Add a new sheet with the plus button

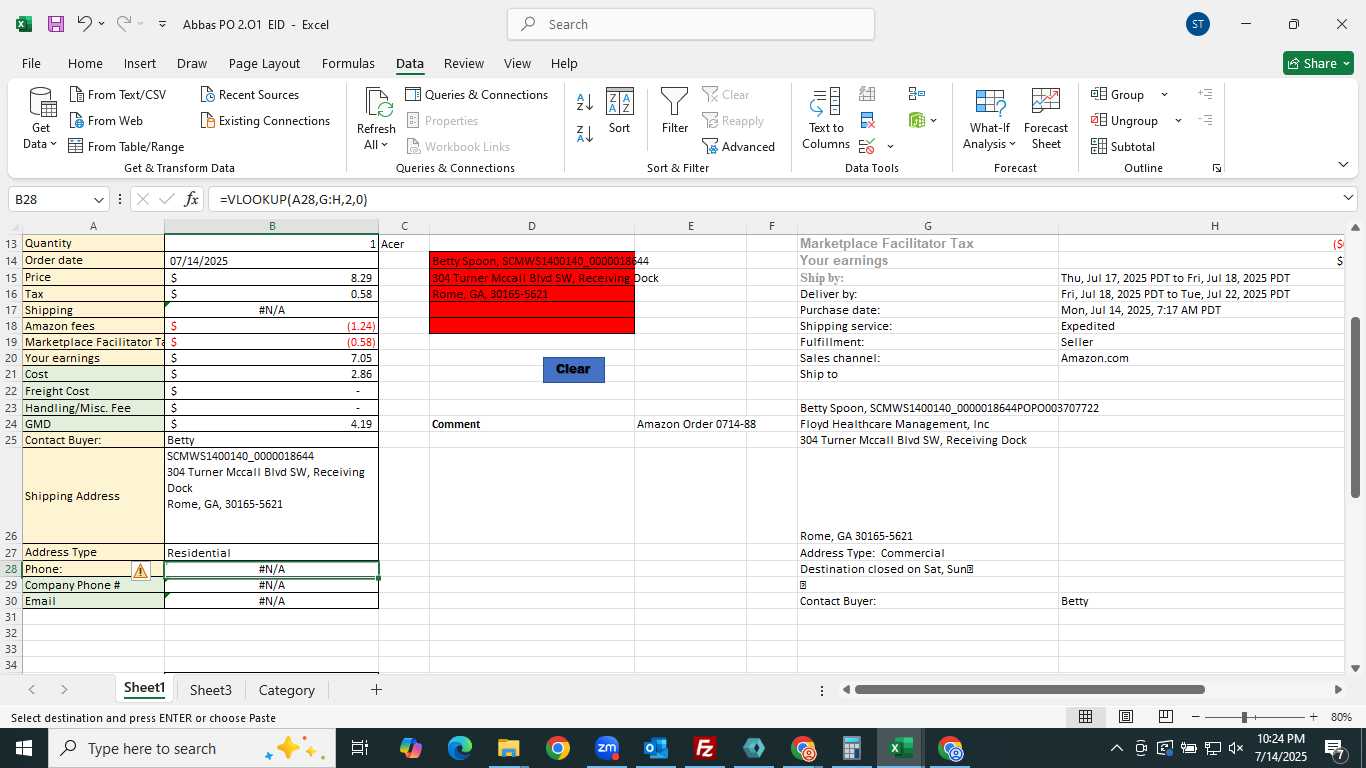pos(376,690)
